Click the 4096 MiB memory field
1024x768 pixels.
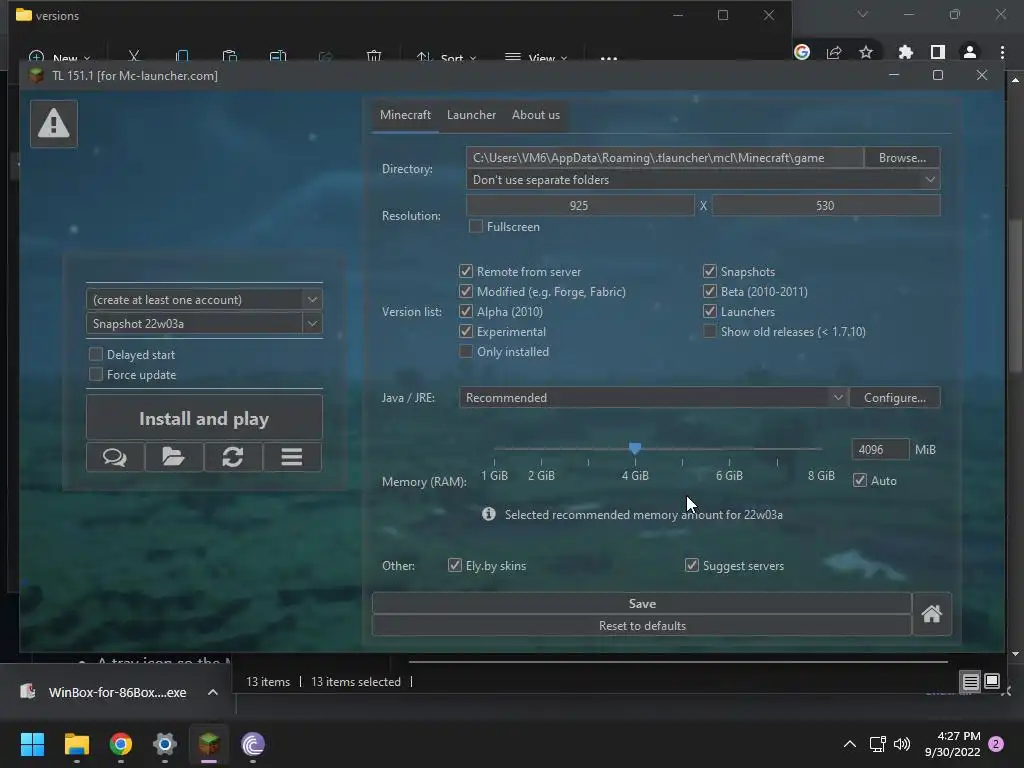tap(880, 449)
